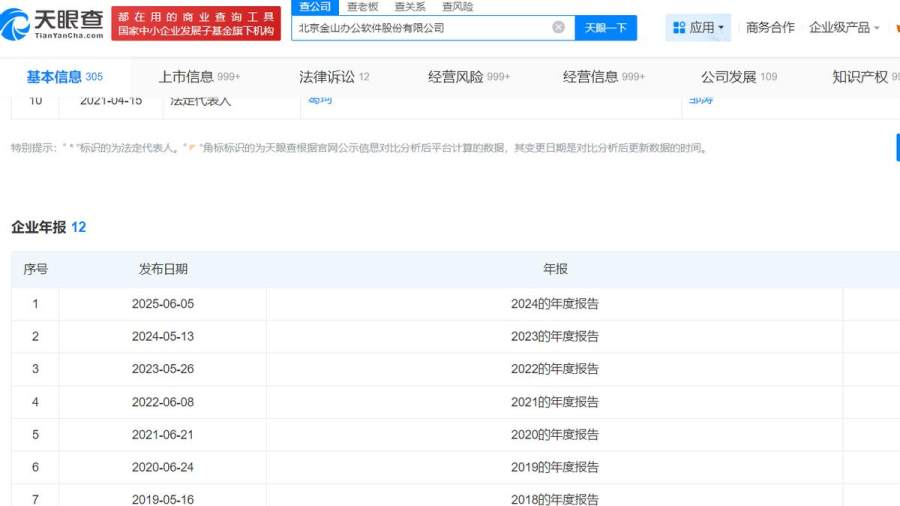
Task: Click the company name search input field
Action: click(x=420, y=28)
